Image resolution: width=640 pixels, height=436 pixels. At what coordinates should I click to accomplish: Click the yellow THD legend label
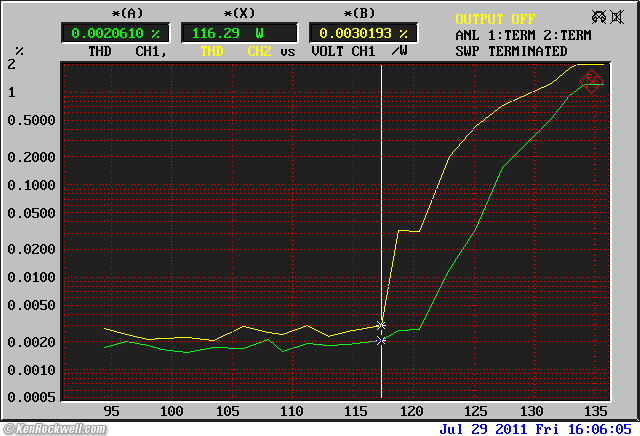(x=211, y=51)
